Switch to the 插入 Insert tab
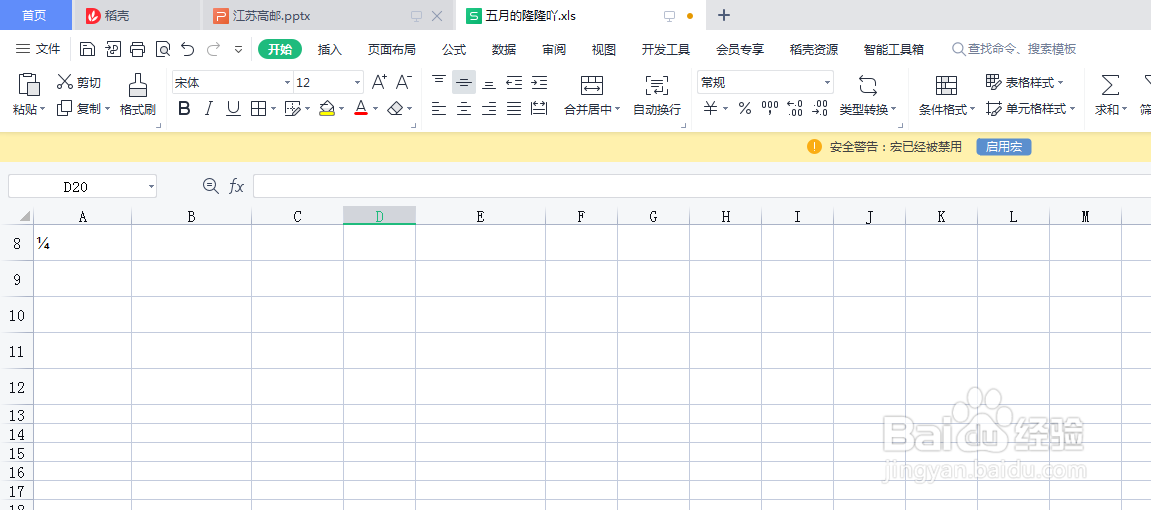Viewport: 1151px width, 510px height. point(330,49)
